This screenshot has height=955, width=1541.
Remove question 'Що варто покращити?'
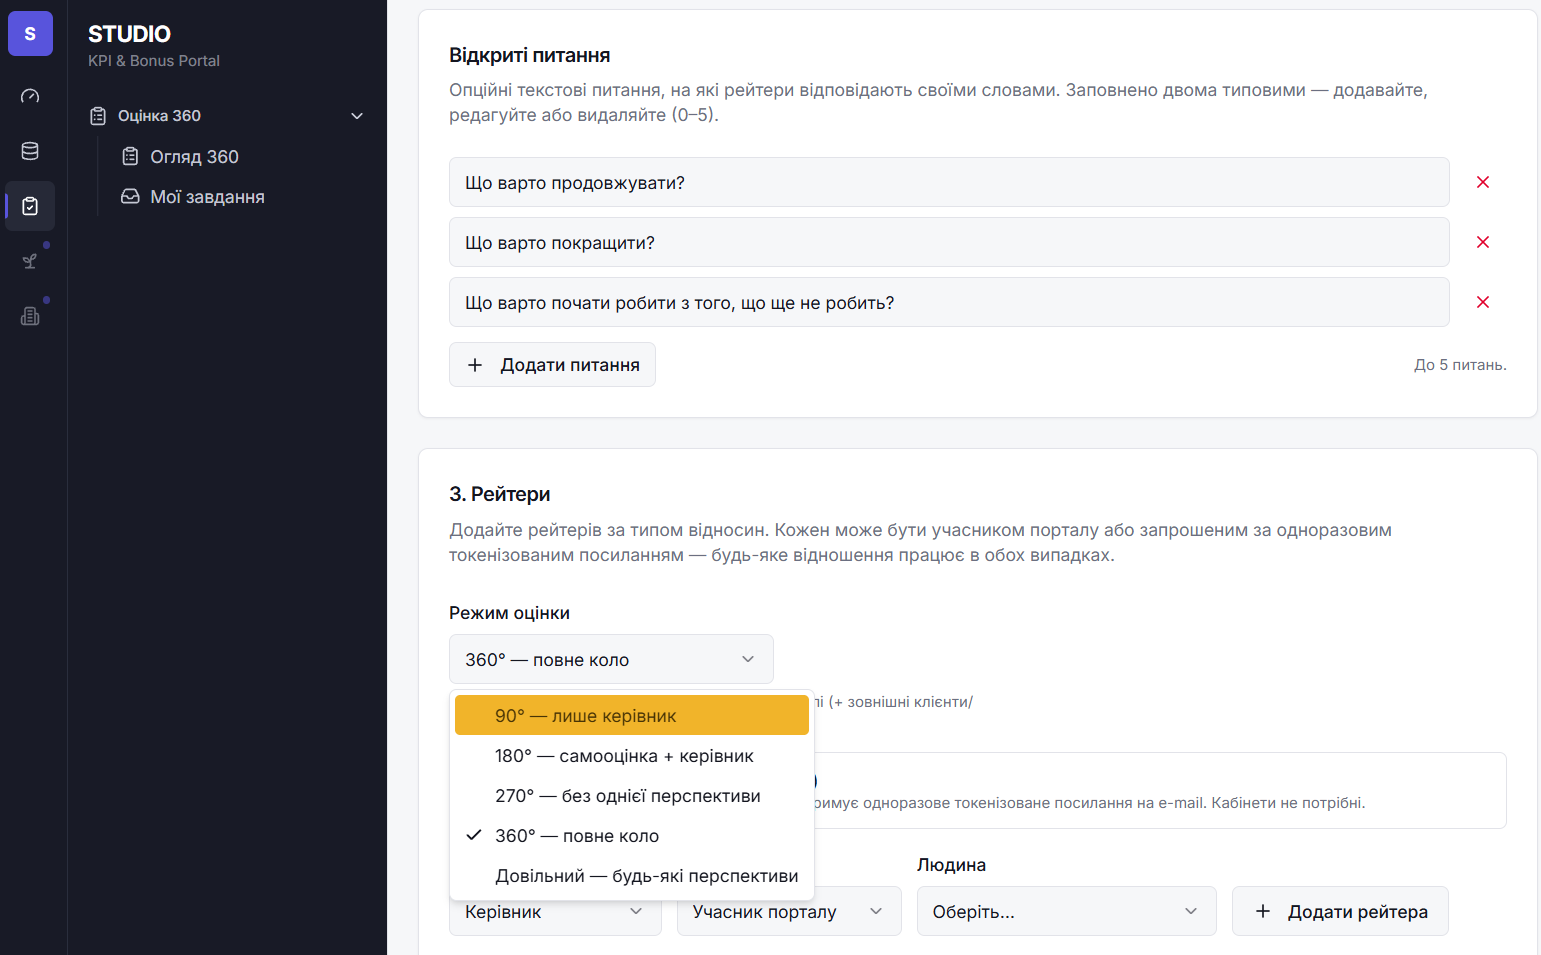(x=1483, y=242)
